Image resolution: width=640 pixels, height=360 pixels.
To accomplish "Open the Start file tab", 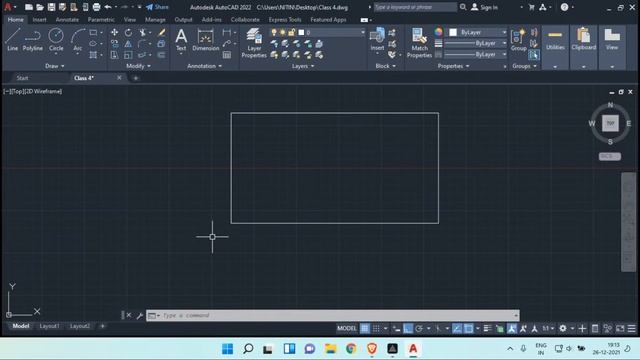I will point(22,78).
